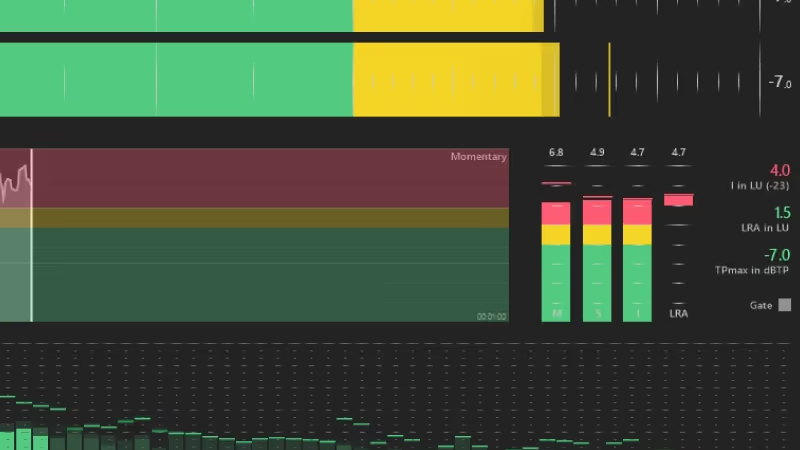Click the 4.9 value above S meter
800x450 pixels.
(x=597, y=152)
